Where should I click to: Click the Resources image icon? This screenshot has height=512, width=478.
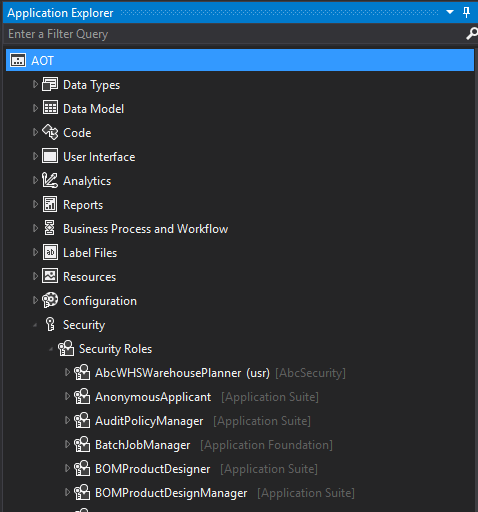[x=50, y=277]
